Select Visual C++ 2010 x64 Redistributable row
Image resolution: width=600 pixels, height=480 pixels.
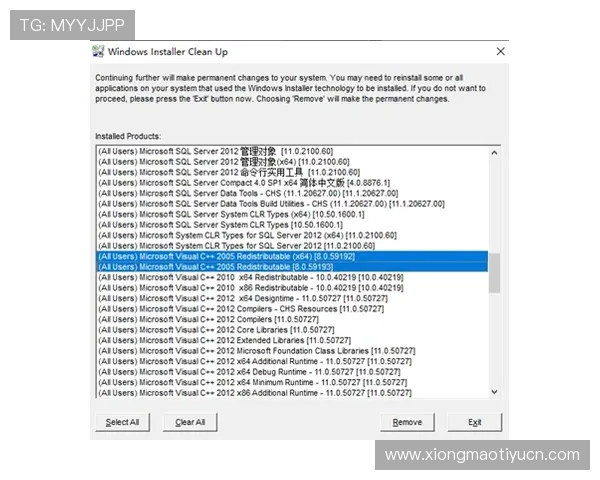(292, 277)
